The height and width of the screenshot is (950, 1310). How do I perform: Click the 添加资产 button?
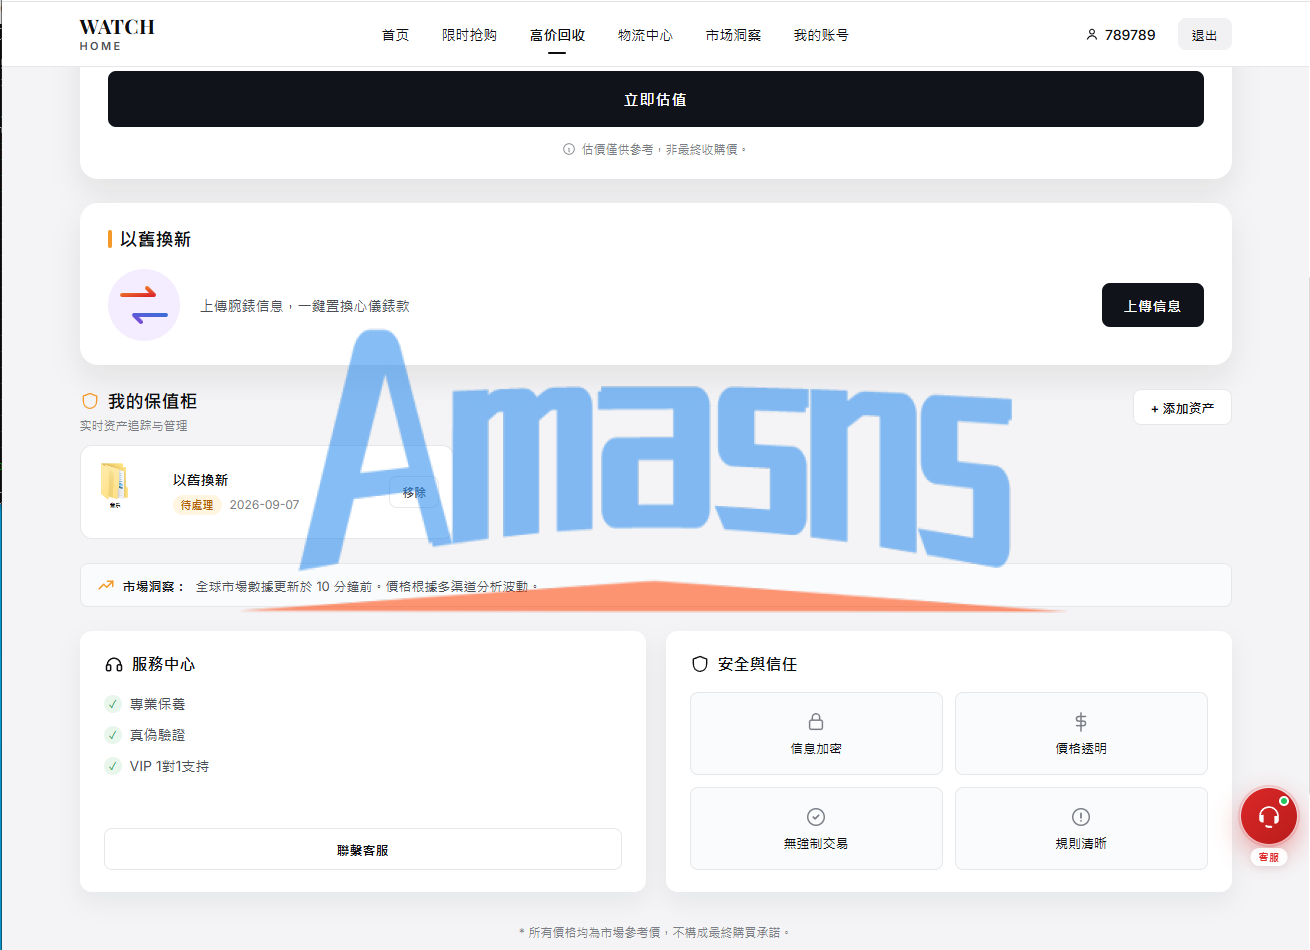click(x=1182, y=408)
